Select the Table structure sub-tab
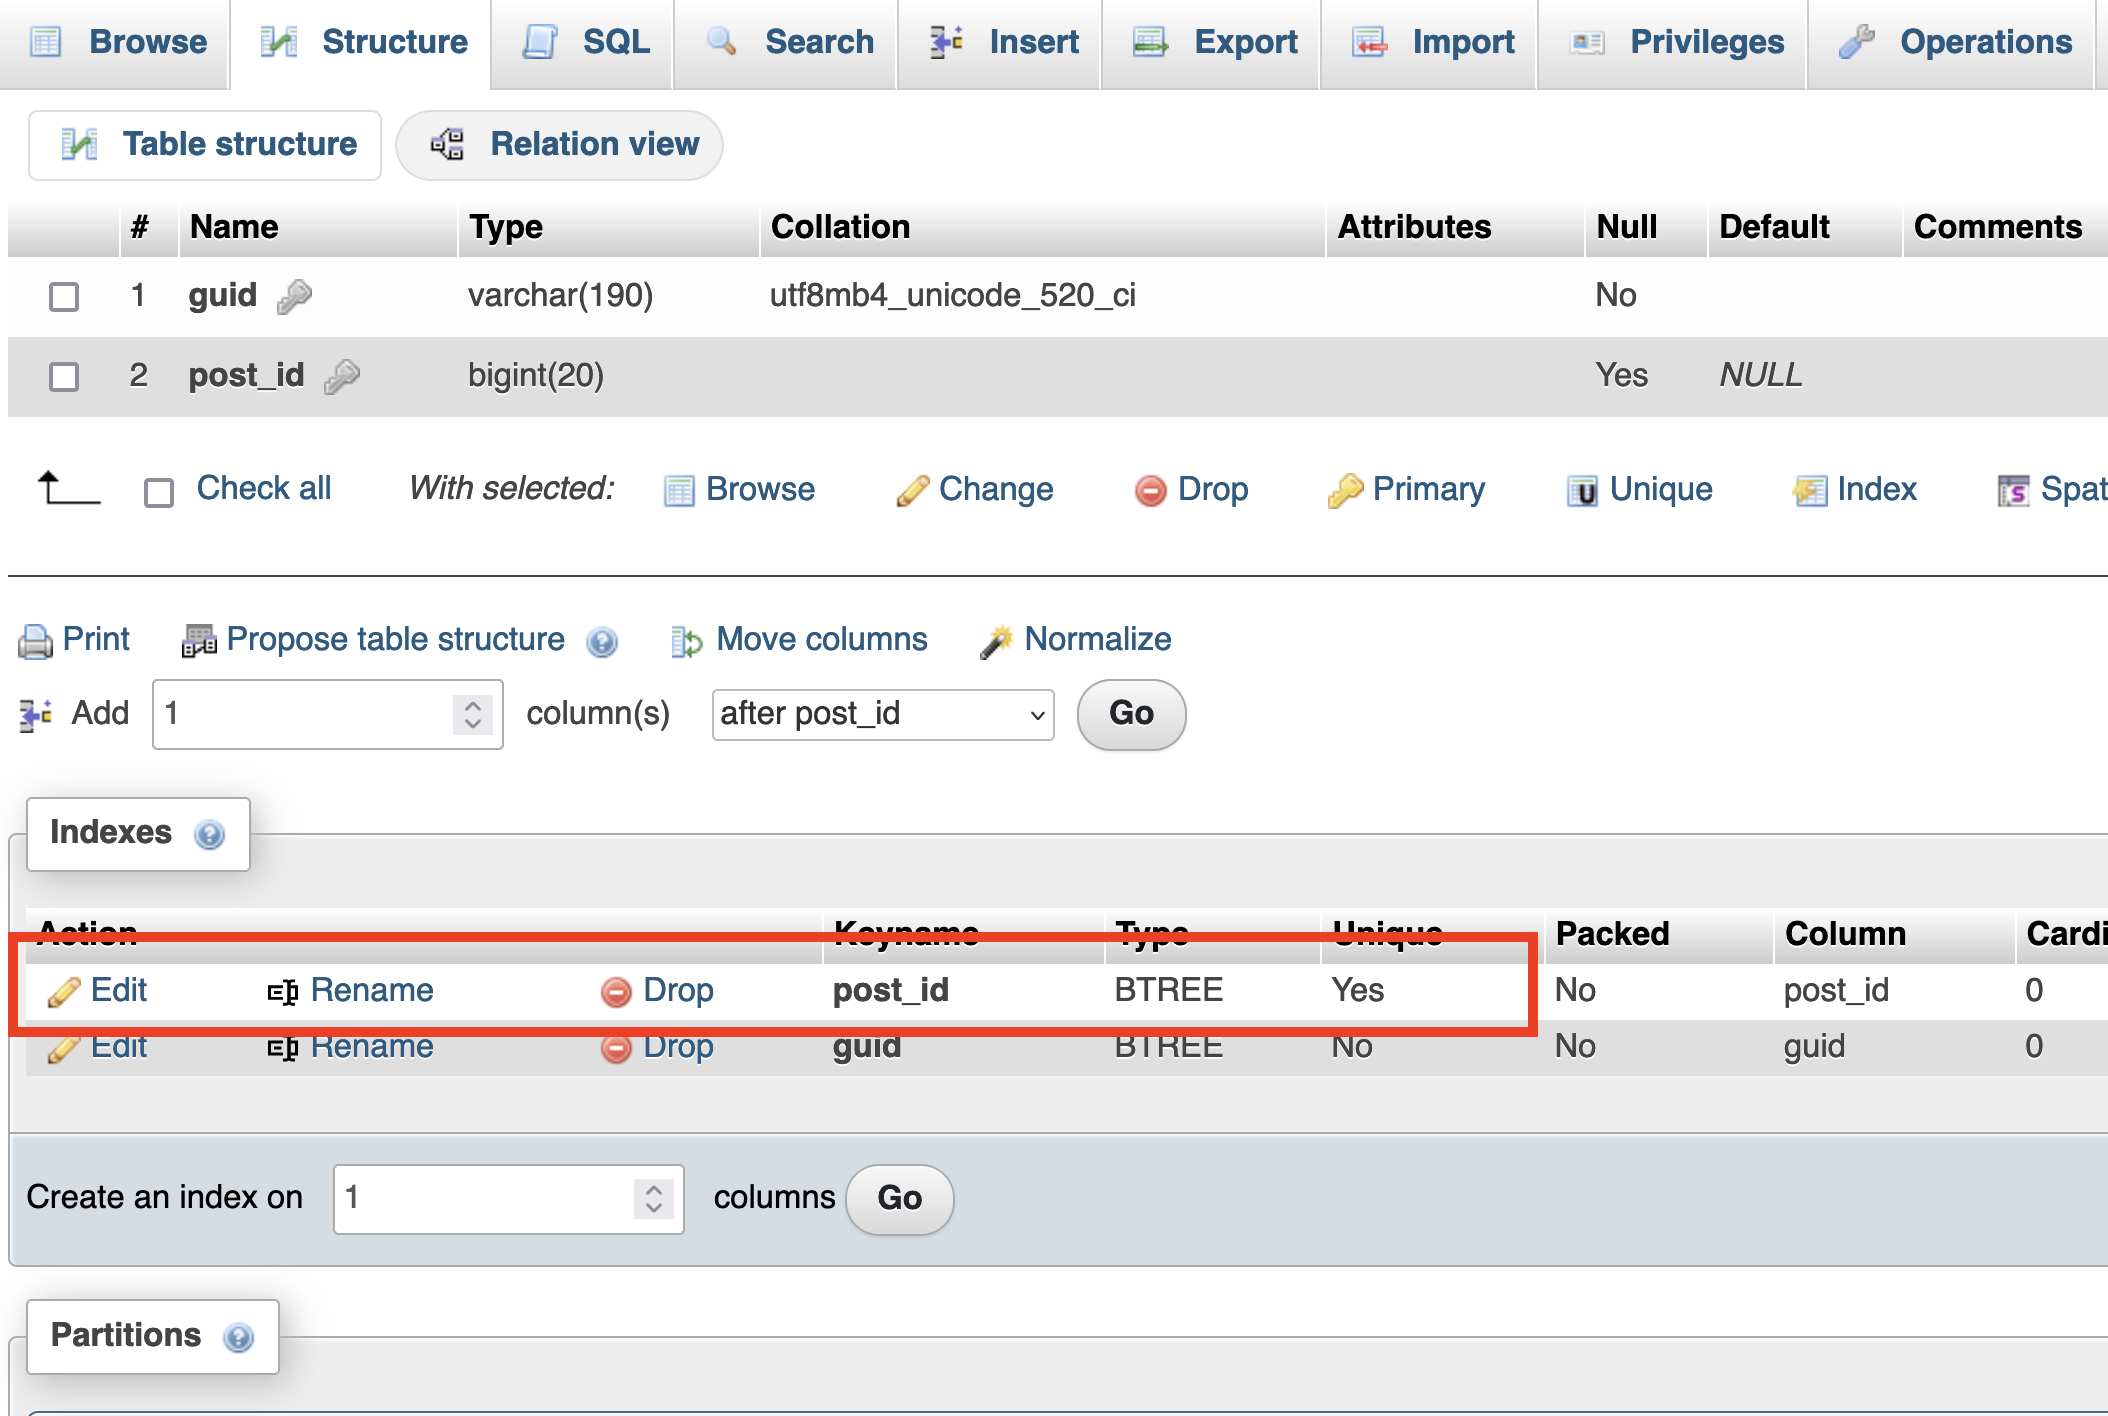The height and width of the screenshot is (1416, 2108). click(x=206, y=145)
